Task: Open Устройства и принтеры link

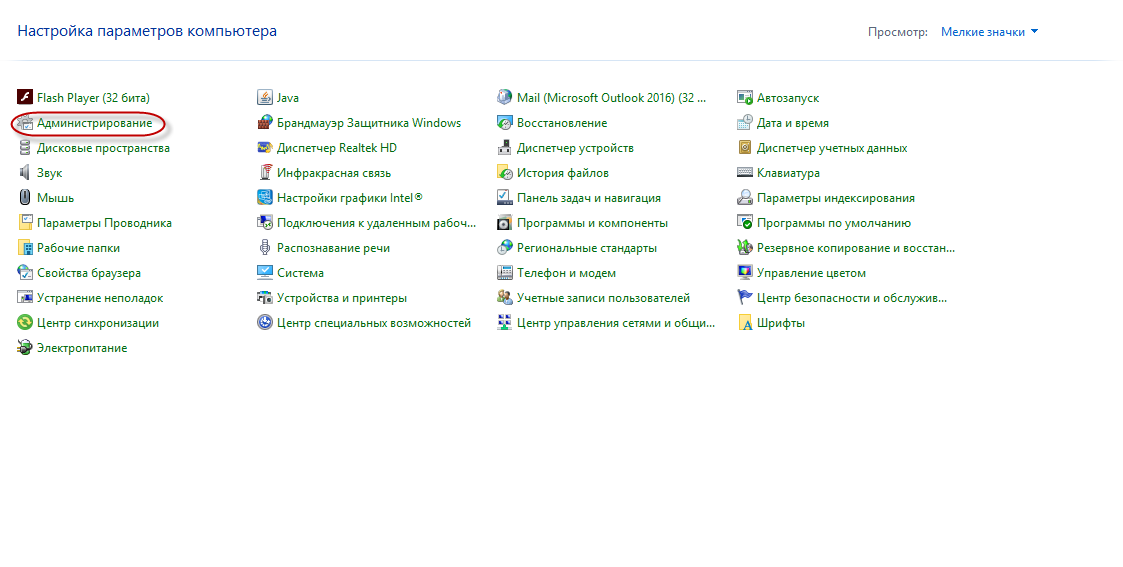Action: point(341,298)
